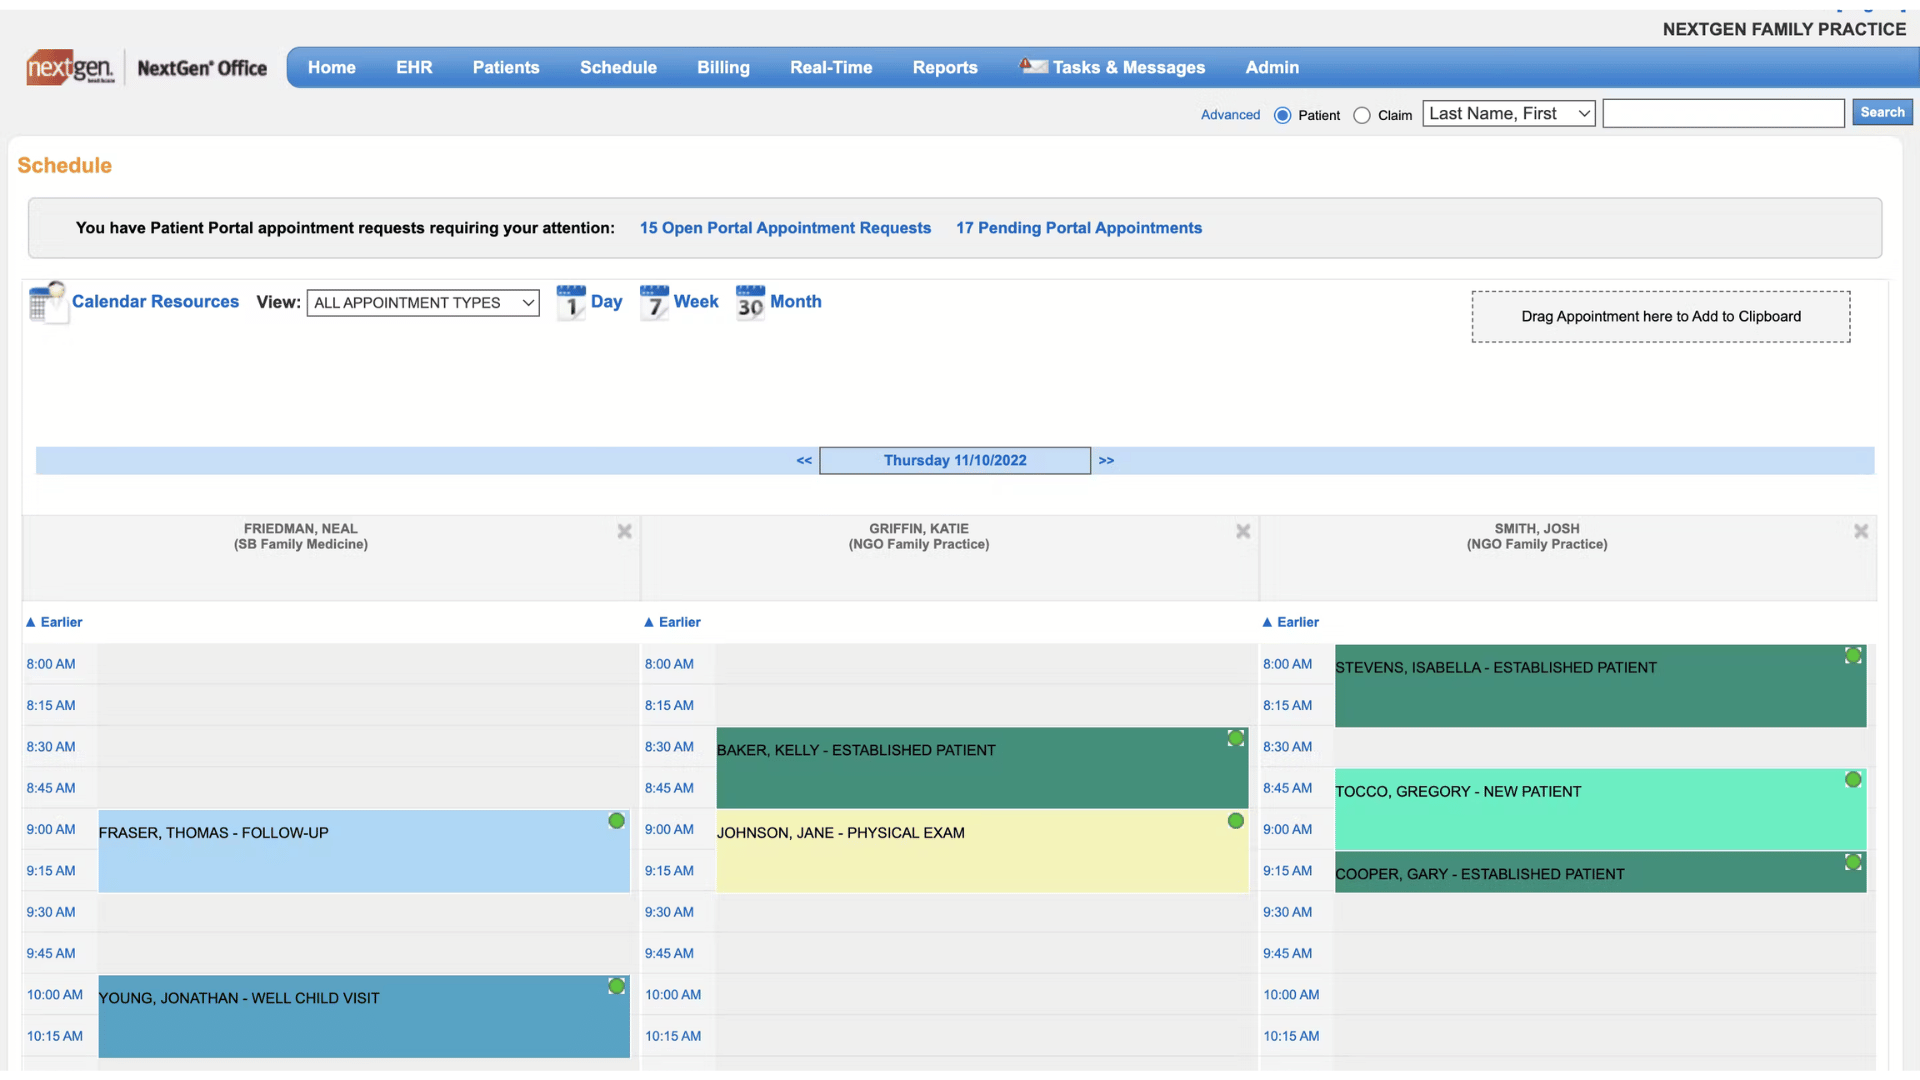Click green status dot on Fraser, Thomas appointment
This screenshot has width=1920, height=1080.
coord(616,821)
